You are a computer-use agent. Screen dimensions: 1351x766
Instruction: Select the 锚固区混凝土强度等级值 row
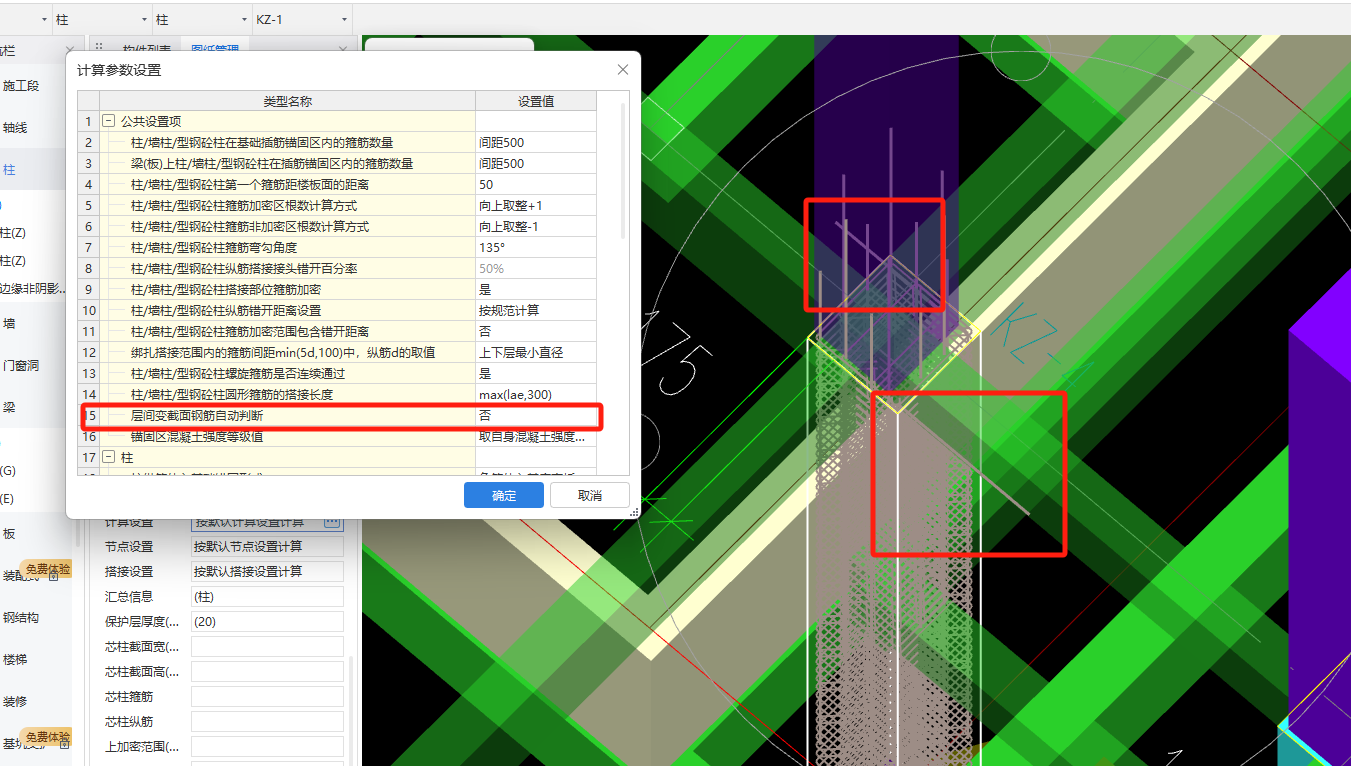coord(287,437)
